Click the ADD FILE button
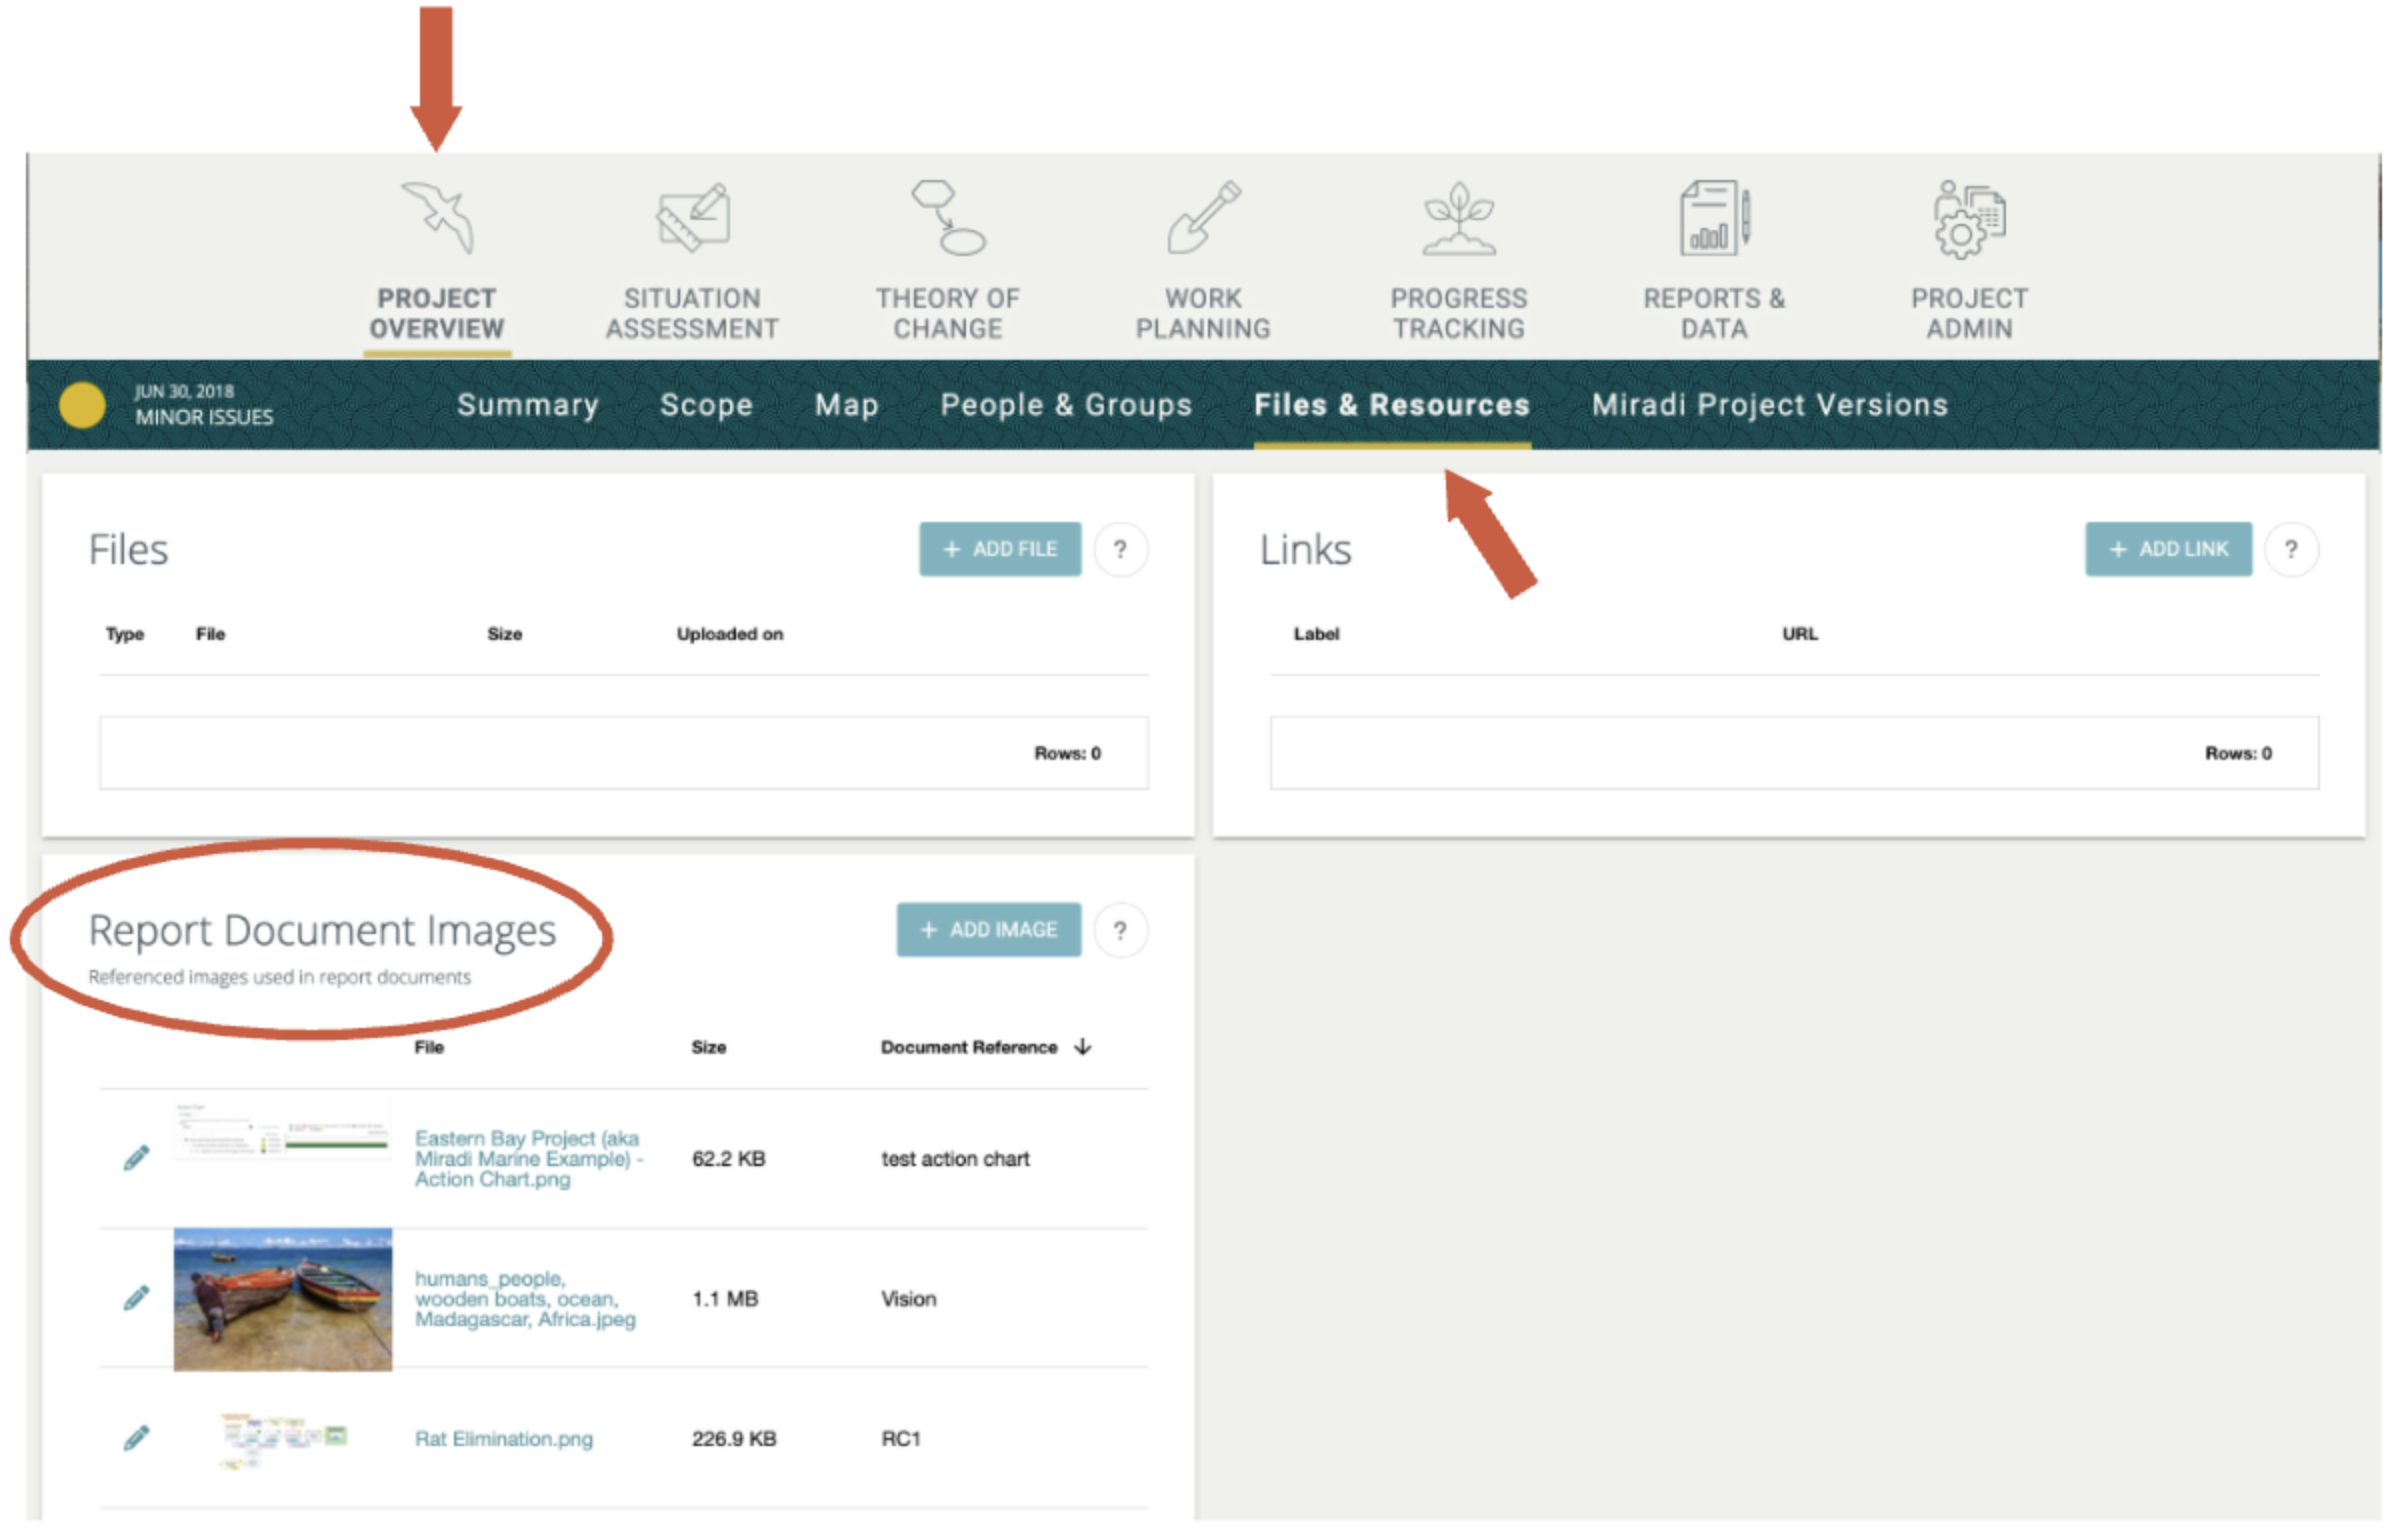This screenshot has width=2394, height=1532. click(x=1000, y=549)
